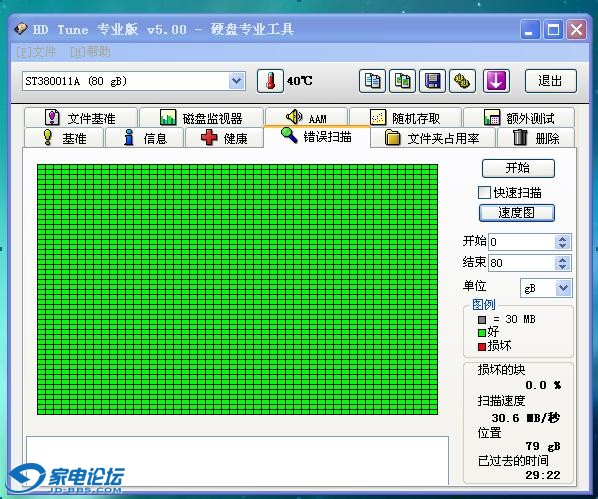598x499 pixels.
Task: Minimize the HD Tune window
Action: [x=530, y=29]
